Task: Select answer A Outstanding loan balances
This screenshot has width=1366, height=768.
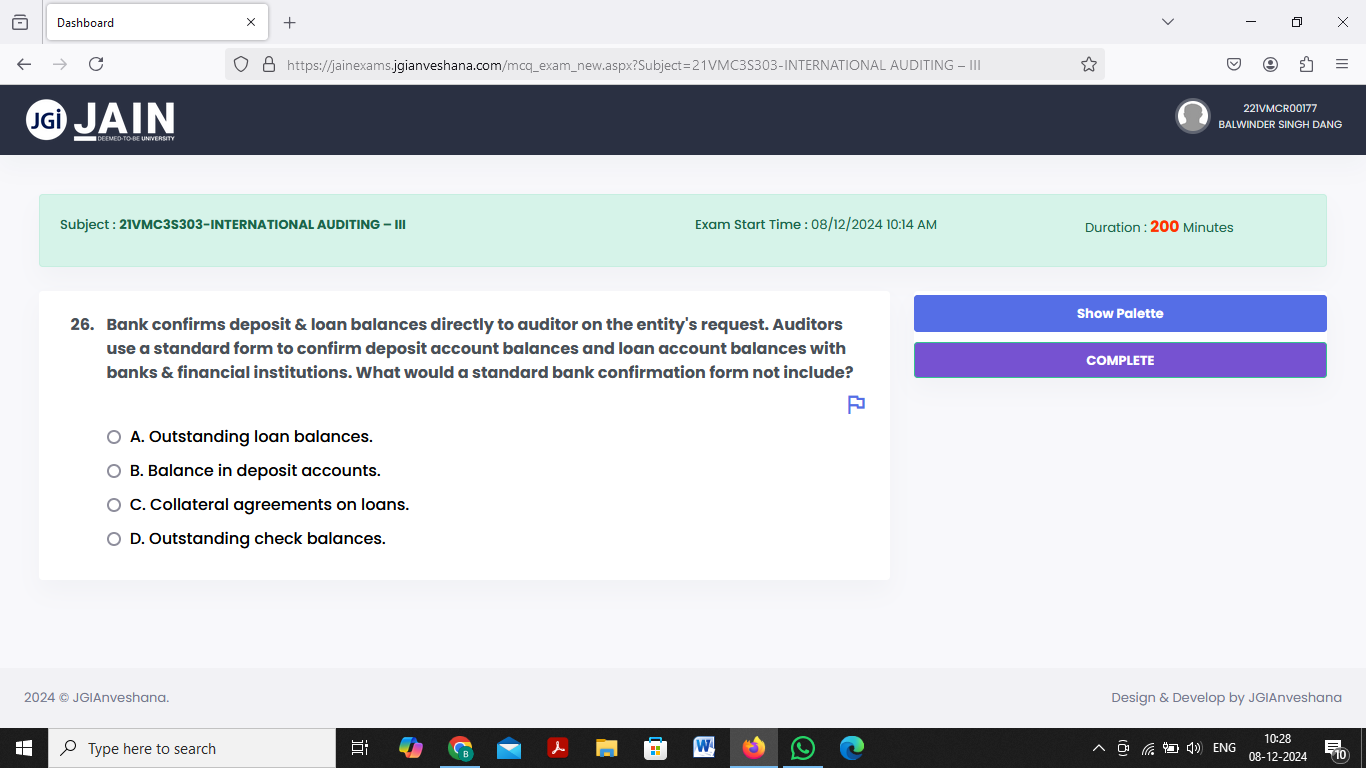Action: (113, 436)
